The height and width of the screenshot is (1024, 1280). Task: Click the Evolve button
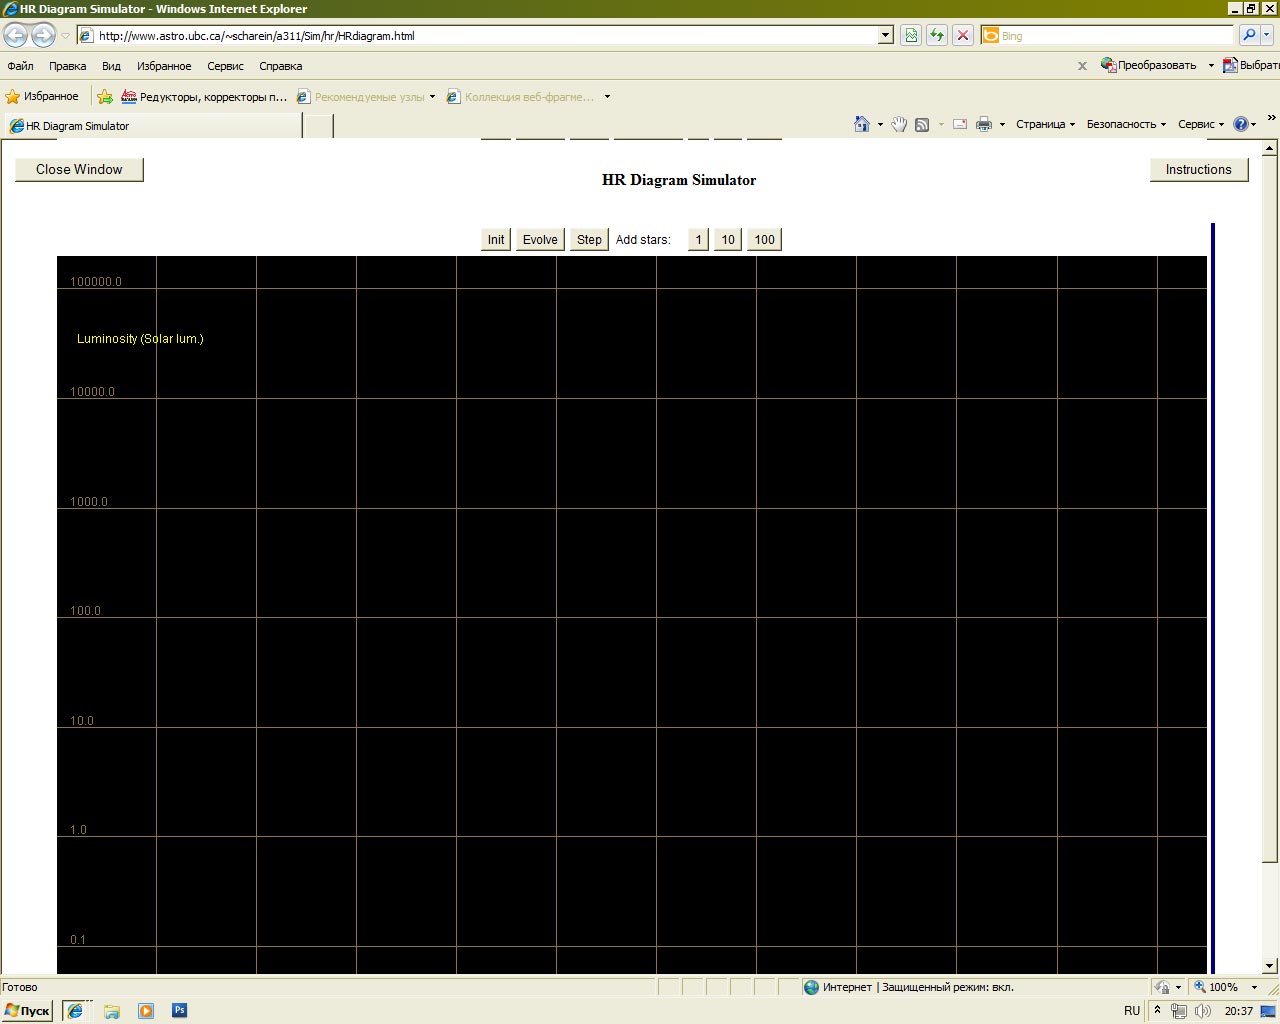[540, 239]
